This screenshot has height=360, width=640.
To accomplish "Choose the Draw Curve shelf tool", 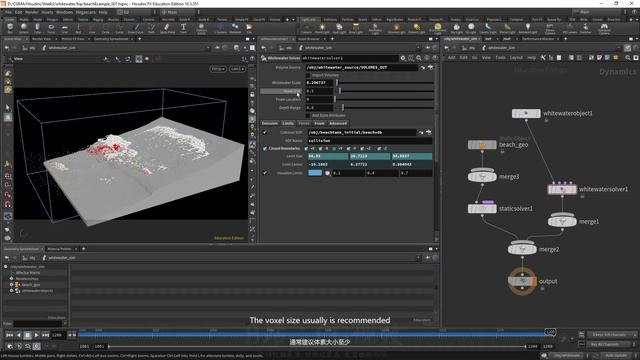I will [x=136, y=28].
